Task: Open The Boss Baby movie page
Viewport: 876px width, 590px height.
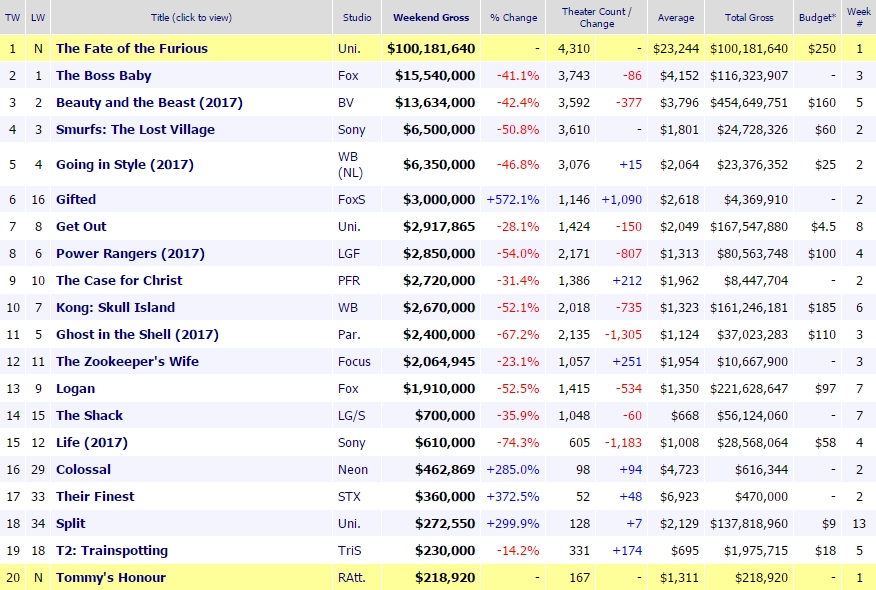Action: tap(103, 75)
